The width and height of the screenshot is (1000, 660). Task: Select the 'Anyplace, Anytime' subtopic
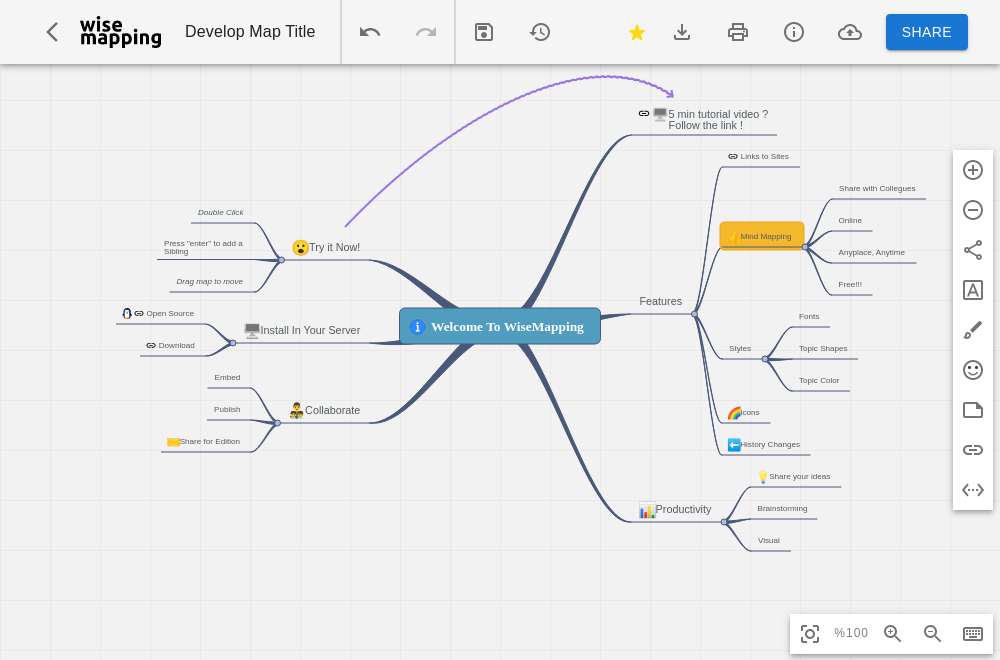coord(871,253)
